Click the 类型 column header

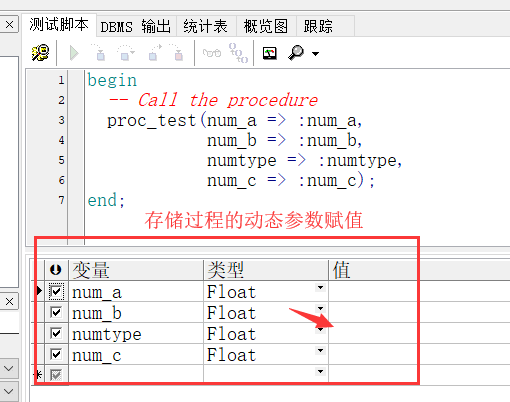266,270
